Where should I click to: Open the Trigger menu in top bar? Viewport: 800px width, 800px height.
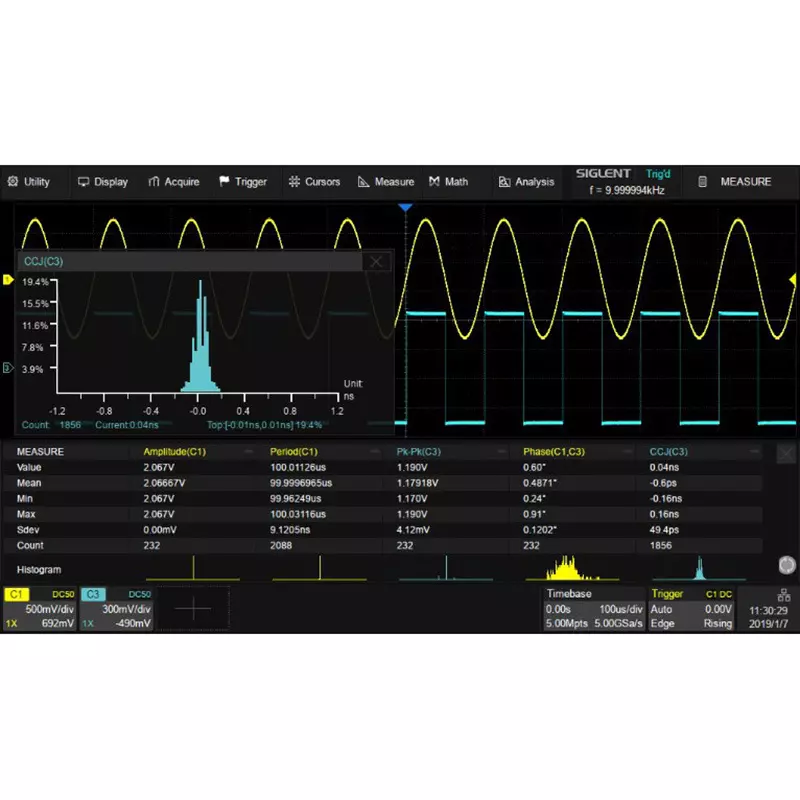(x=243, y=182)
